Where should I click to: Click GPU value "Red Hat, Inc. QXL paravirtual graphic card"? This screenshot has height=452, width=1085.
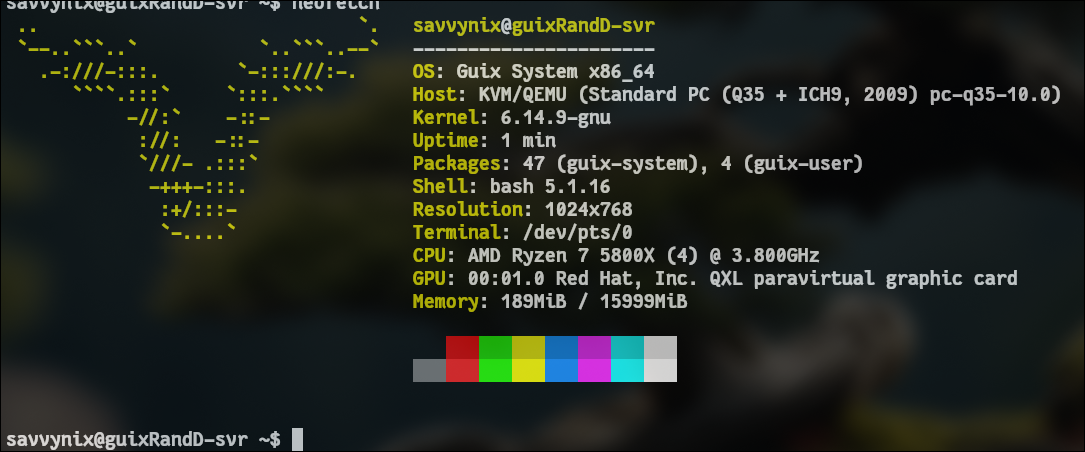(787, 278)
